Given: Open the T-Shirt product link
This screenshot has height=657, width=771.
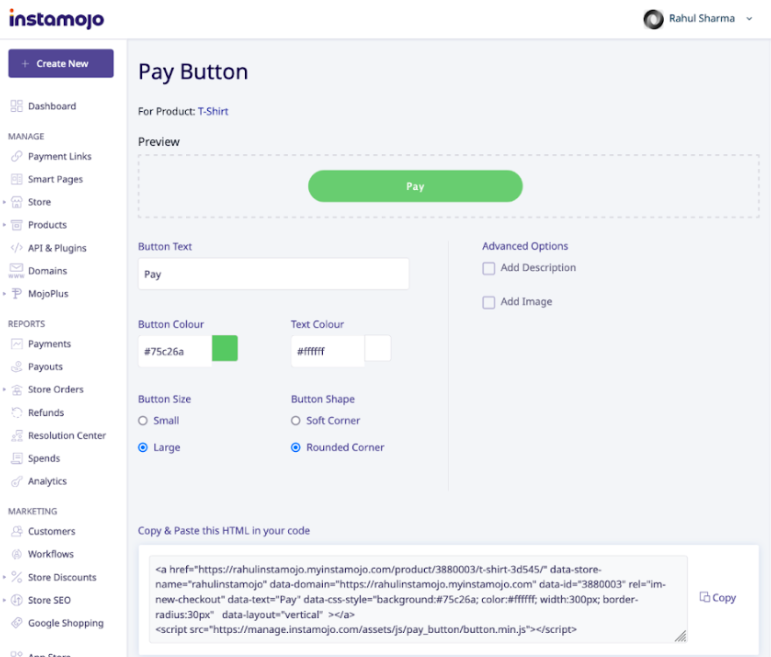Looking at the screenshot, I should (x=213, y=112).
